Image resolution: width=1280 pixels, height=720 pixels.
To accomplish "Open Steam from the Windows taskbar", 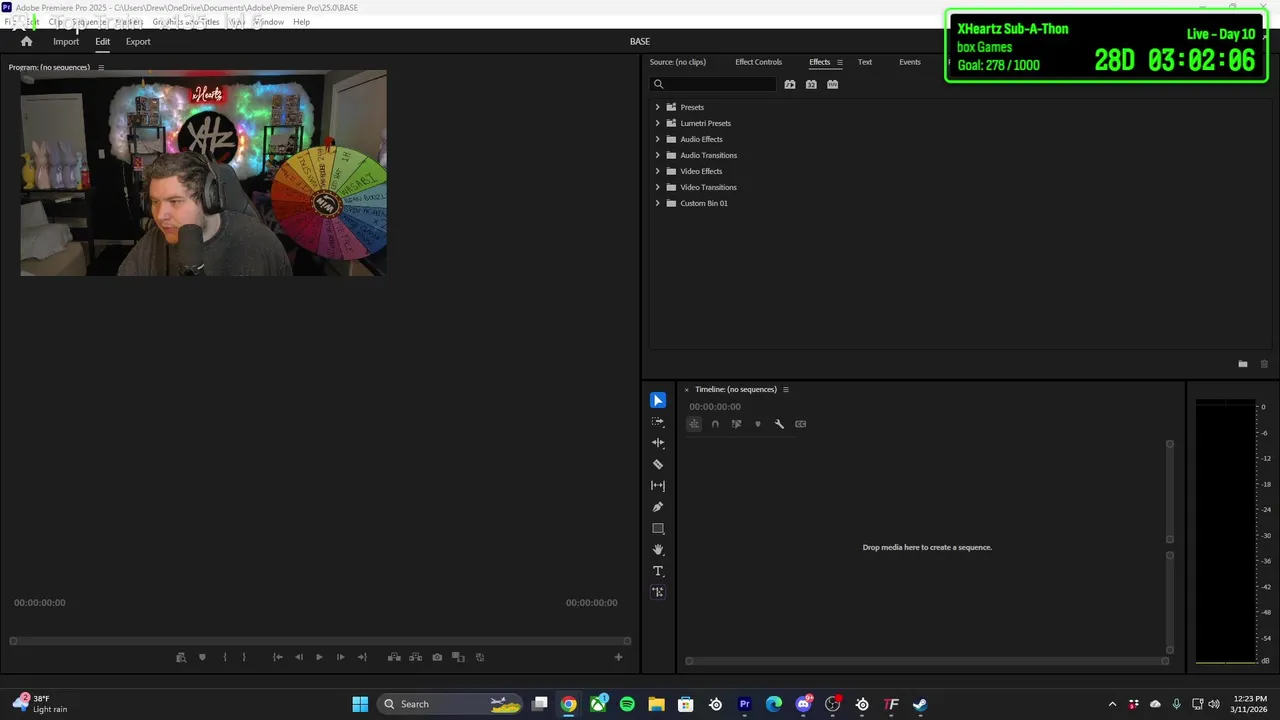I will click(x=920, y=704).
